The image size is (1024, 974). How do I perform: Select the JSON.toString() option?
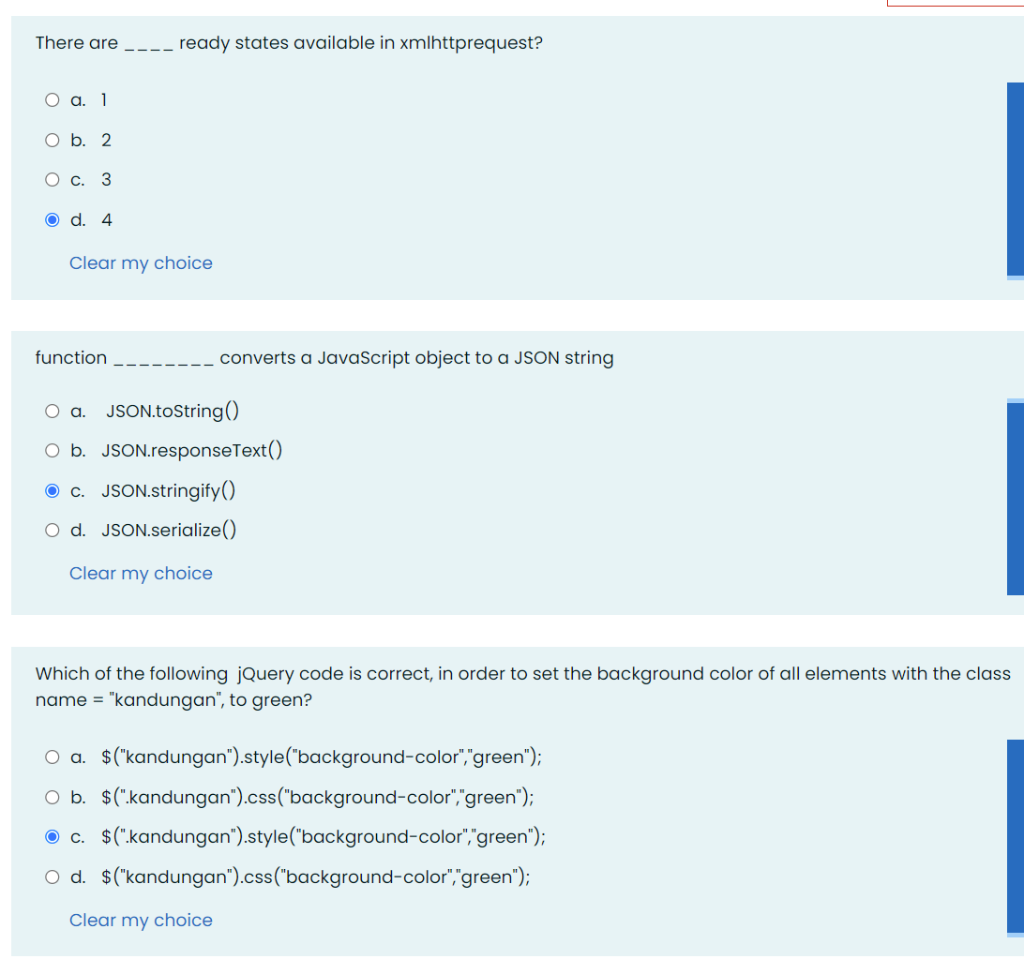coord(51,410)
